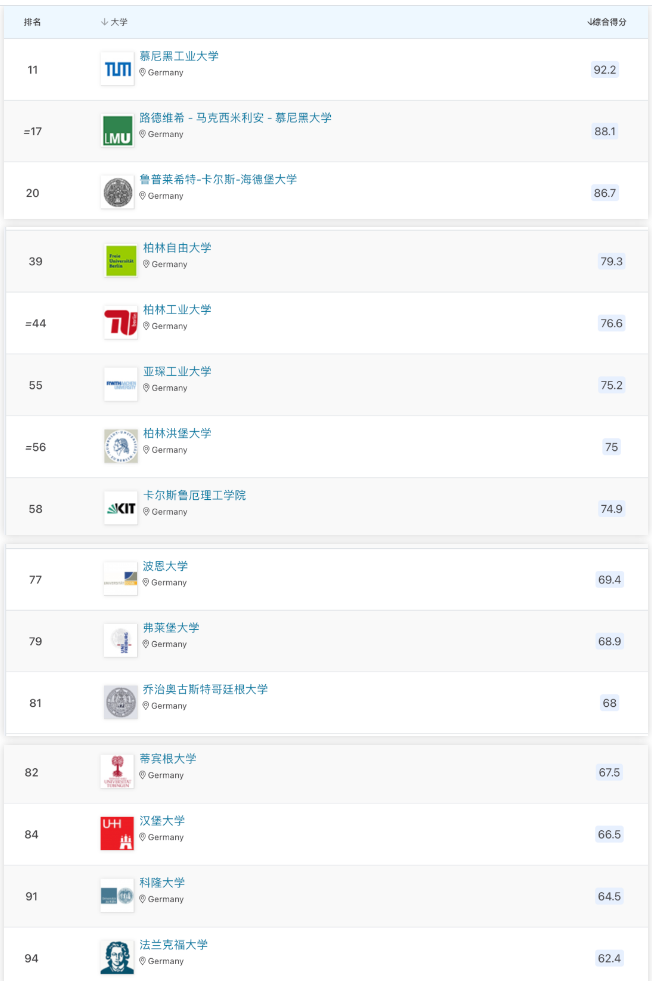Screen dimensions: 652x981
Task: Open 慕尼黑工业大学 link
Action: click(x=179, y=56)
